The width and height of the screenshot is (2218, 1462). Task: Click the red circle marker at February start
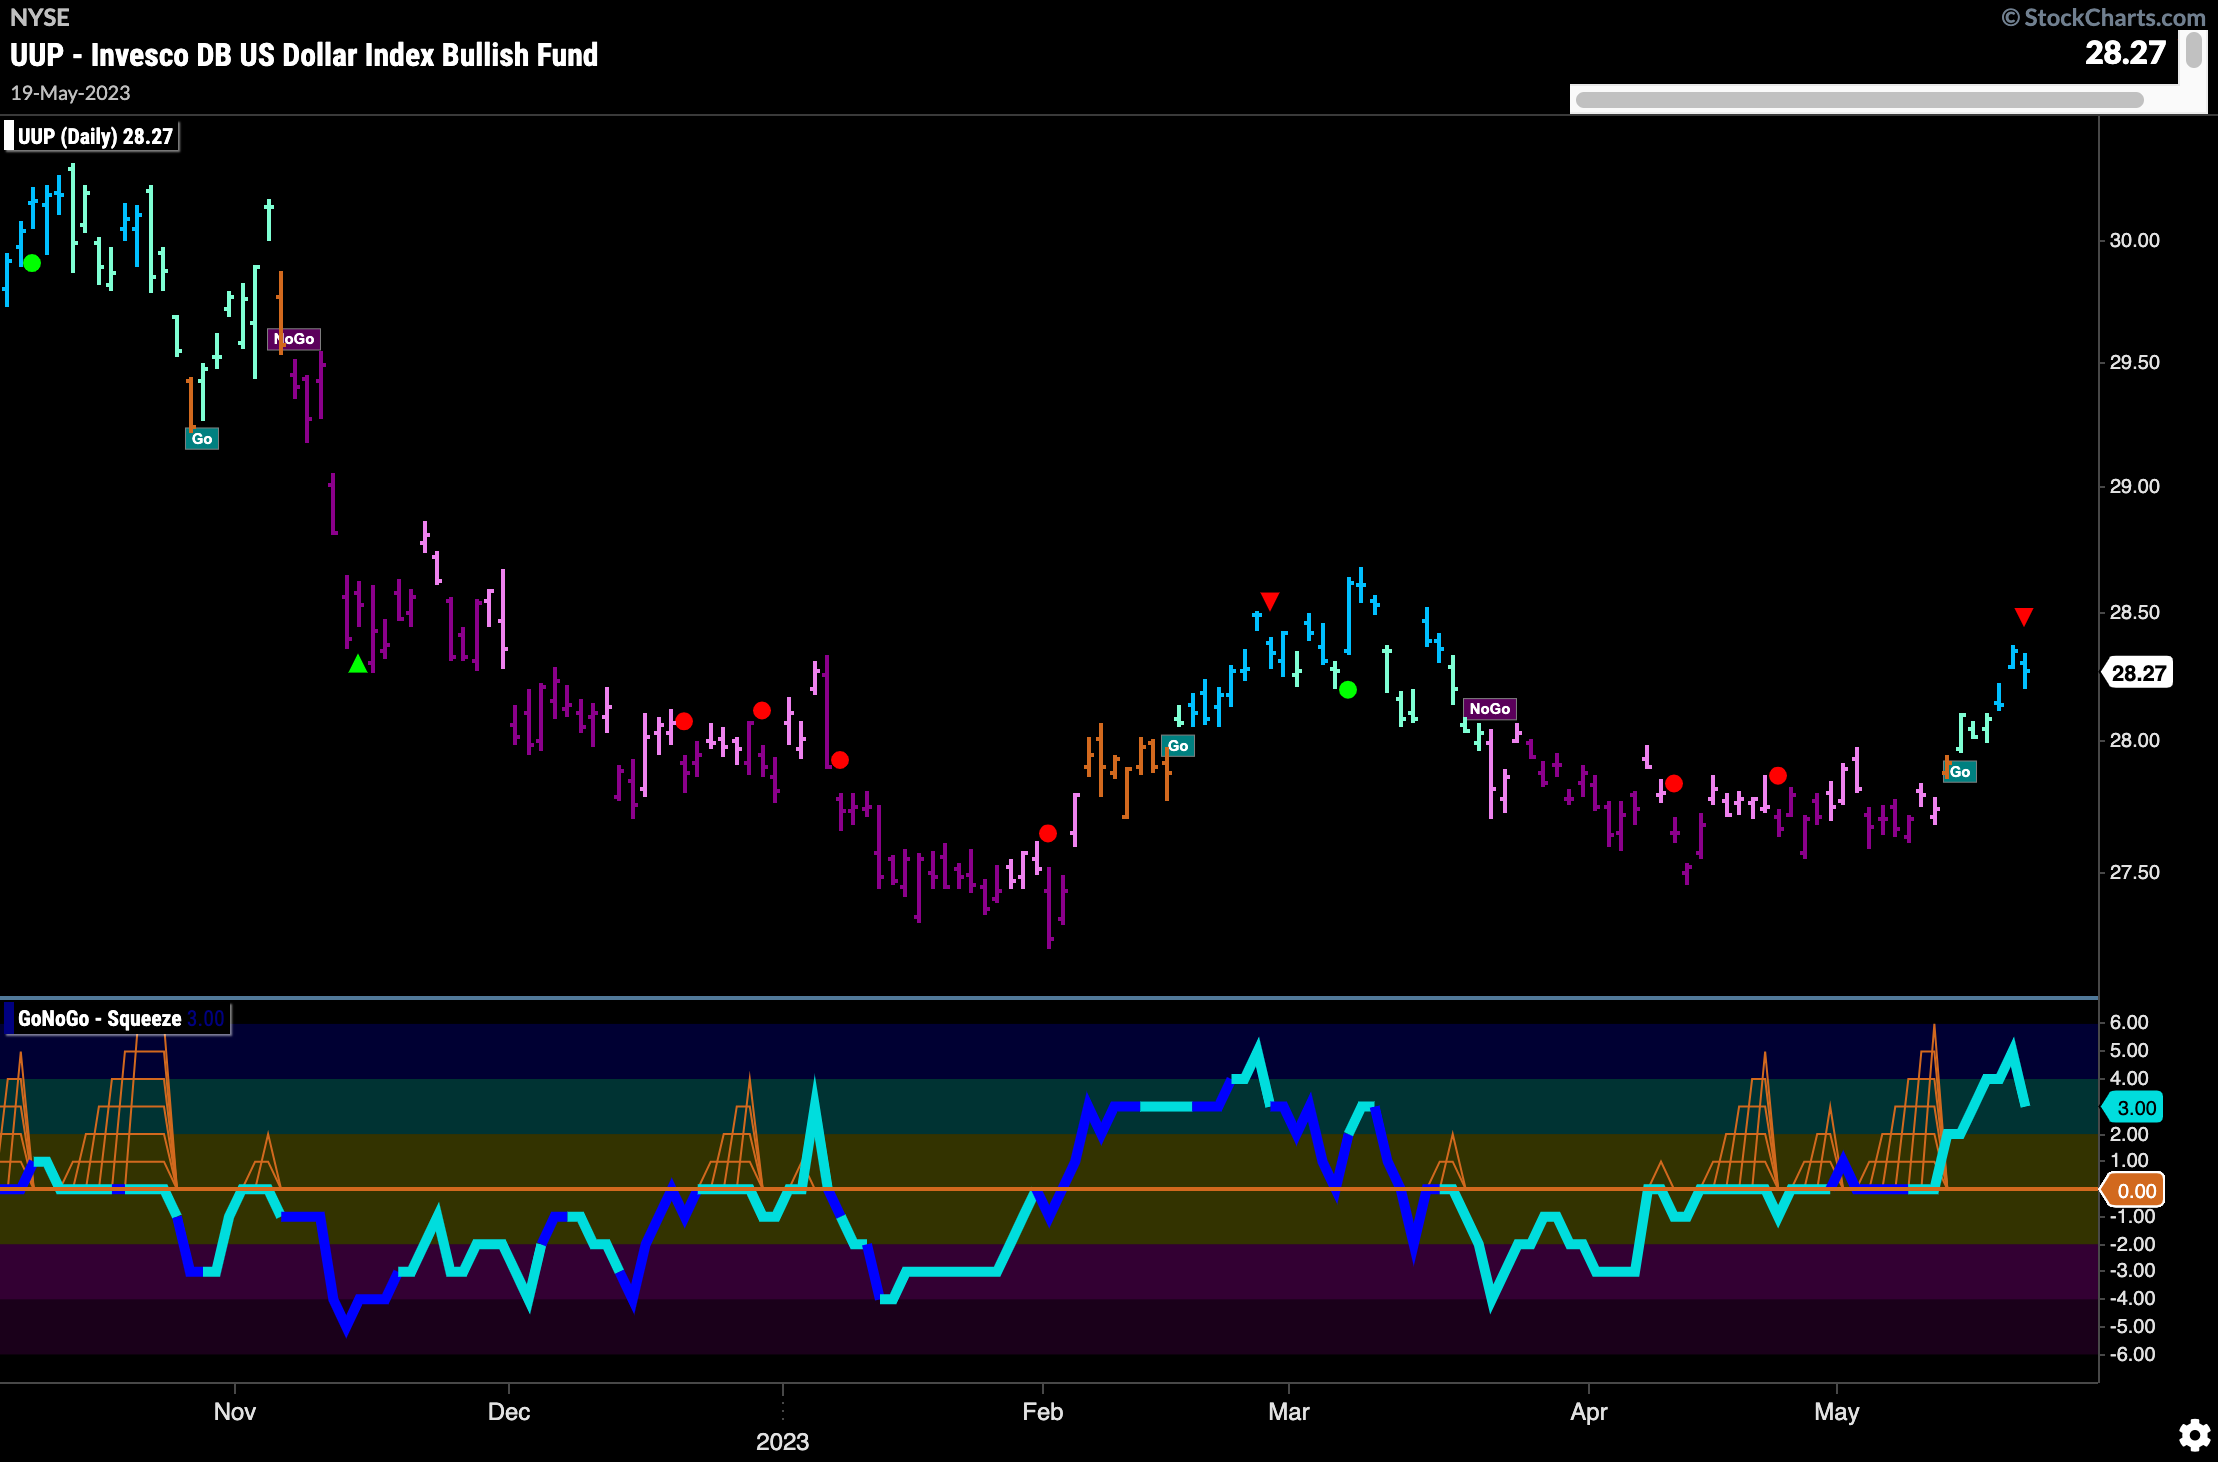pyautogui.click(x=1048, y=833)
